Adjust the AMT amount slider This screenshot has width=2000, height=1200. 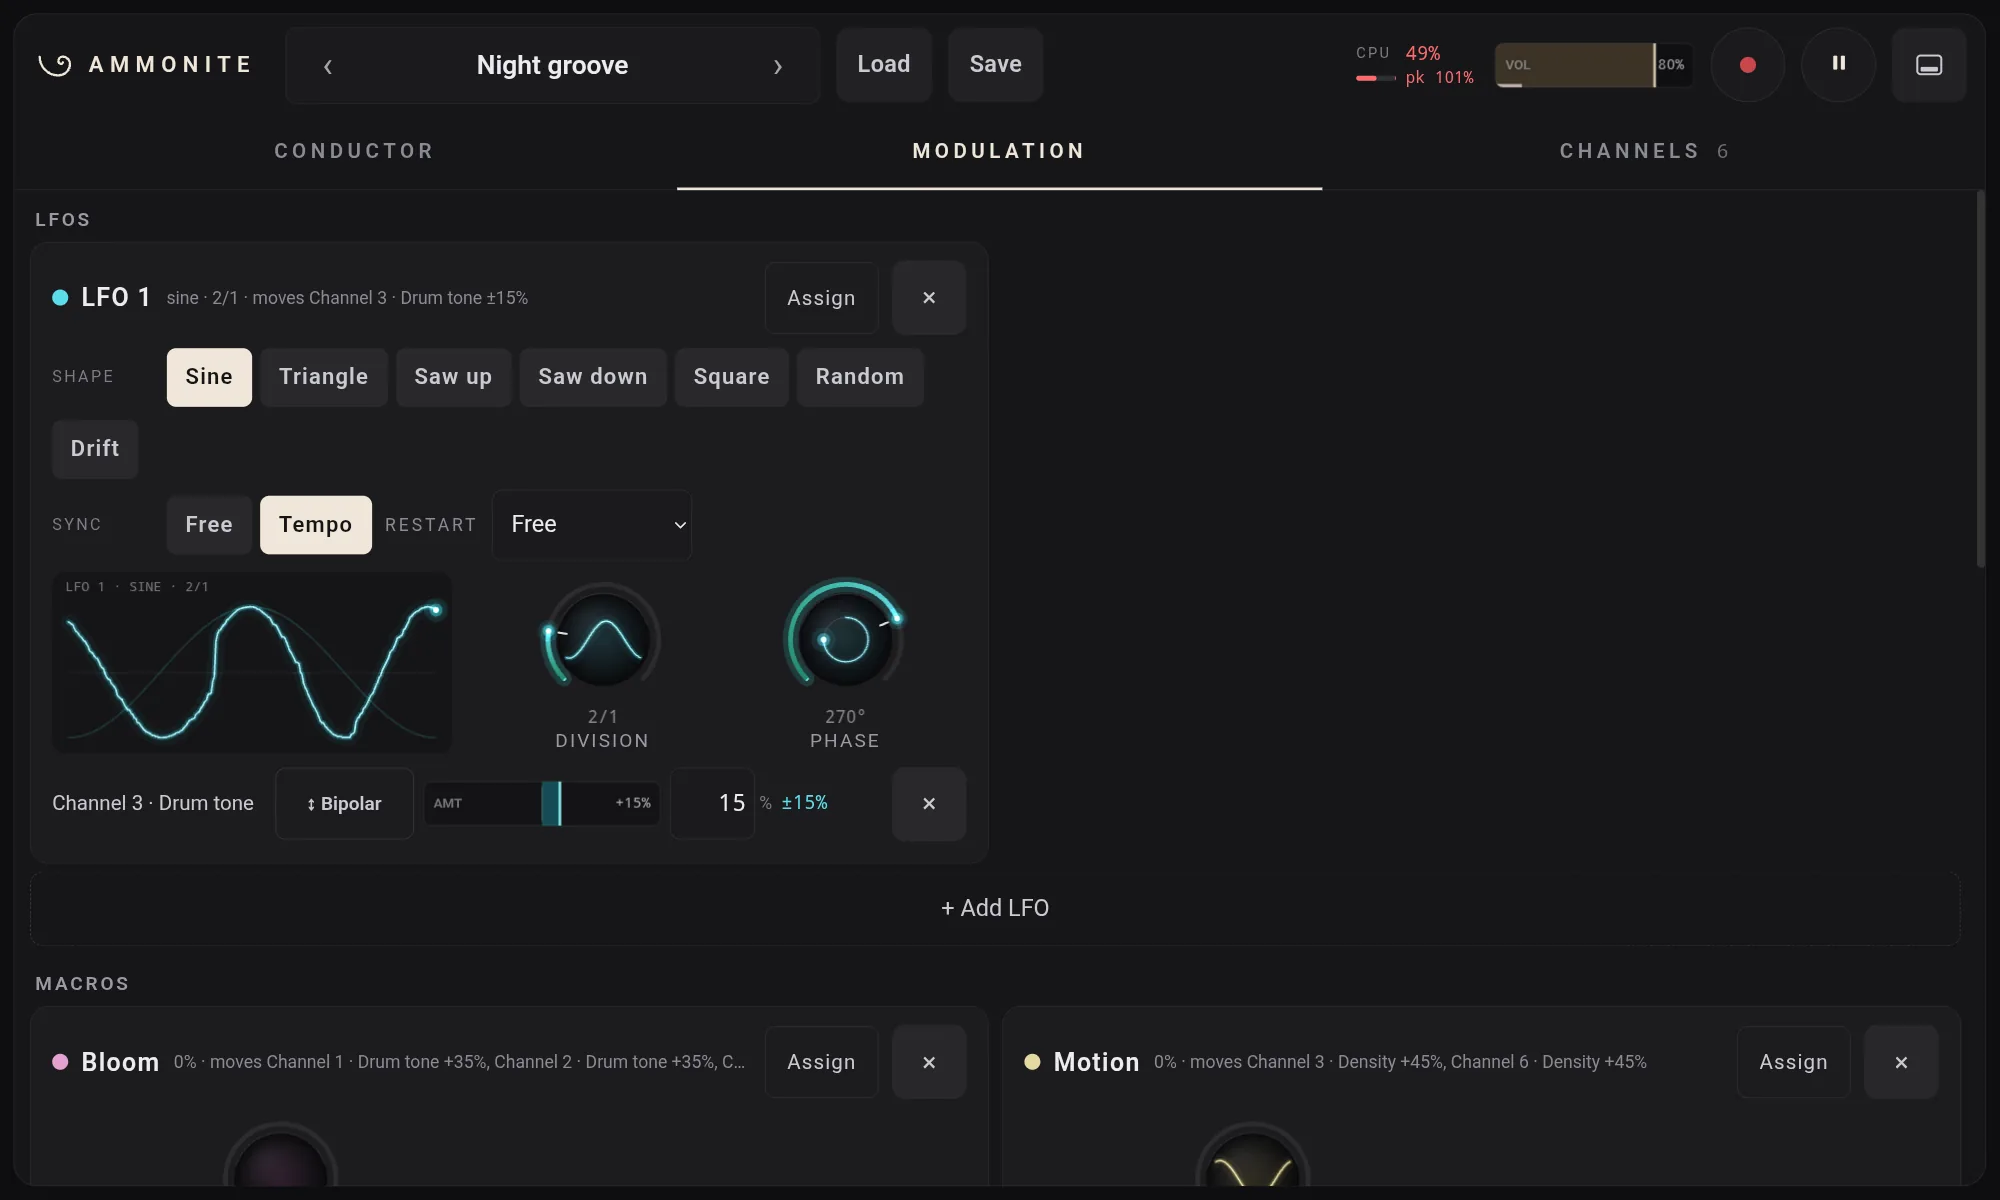click(x=541, y=804)
